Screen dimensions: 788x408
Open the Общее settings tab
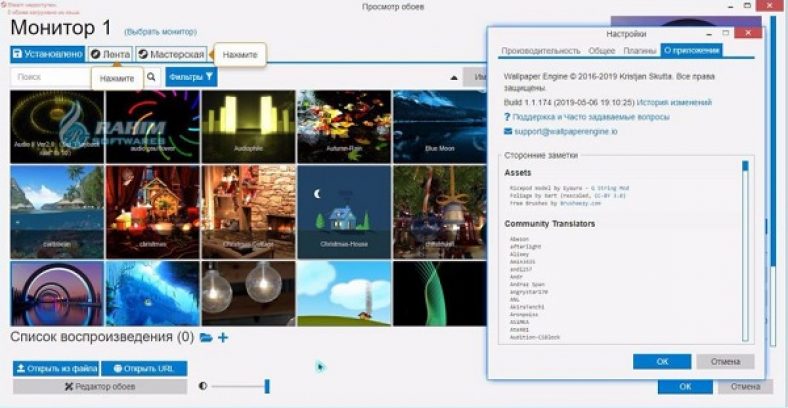coord(602,51)
